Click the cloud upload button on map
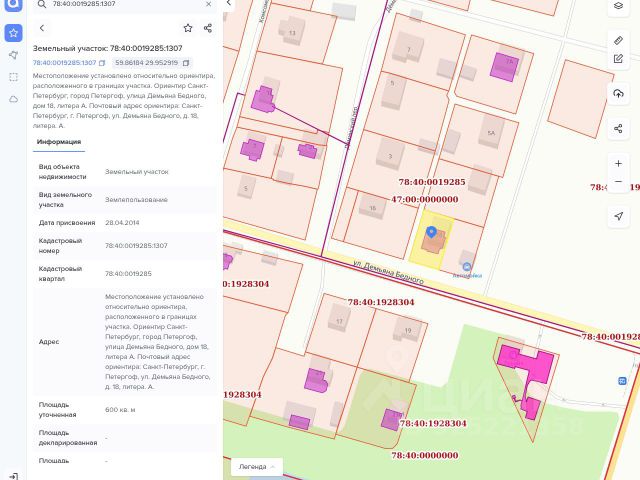This screenshot has width=640, height=480. 618,94
